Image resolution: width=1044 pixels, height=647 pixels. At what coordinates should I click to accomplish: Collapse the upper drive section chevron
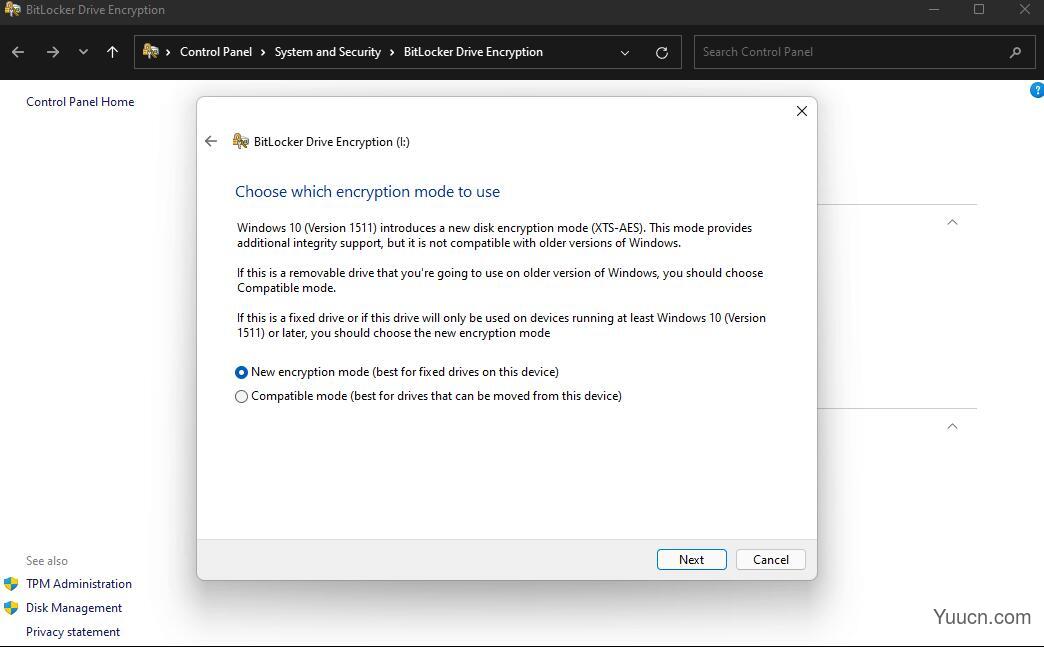952,222
